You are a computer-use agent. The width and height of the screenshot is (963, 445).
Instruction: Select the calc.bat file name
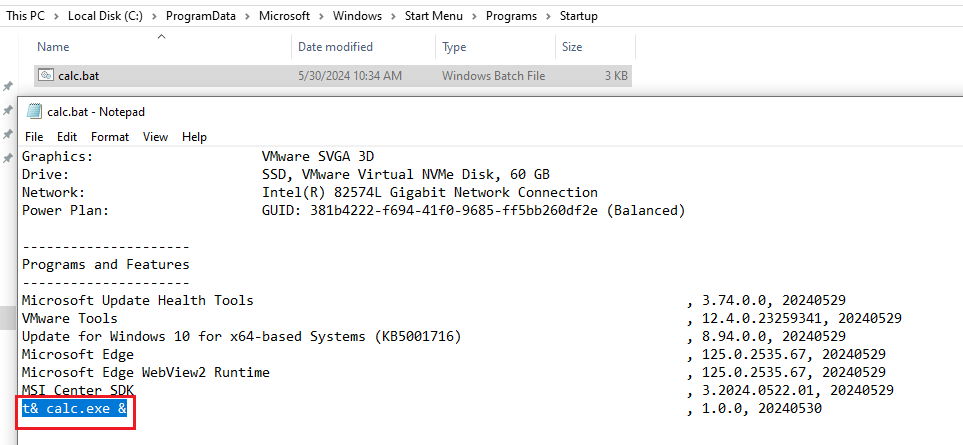[79, 76]
